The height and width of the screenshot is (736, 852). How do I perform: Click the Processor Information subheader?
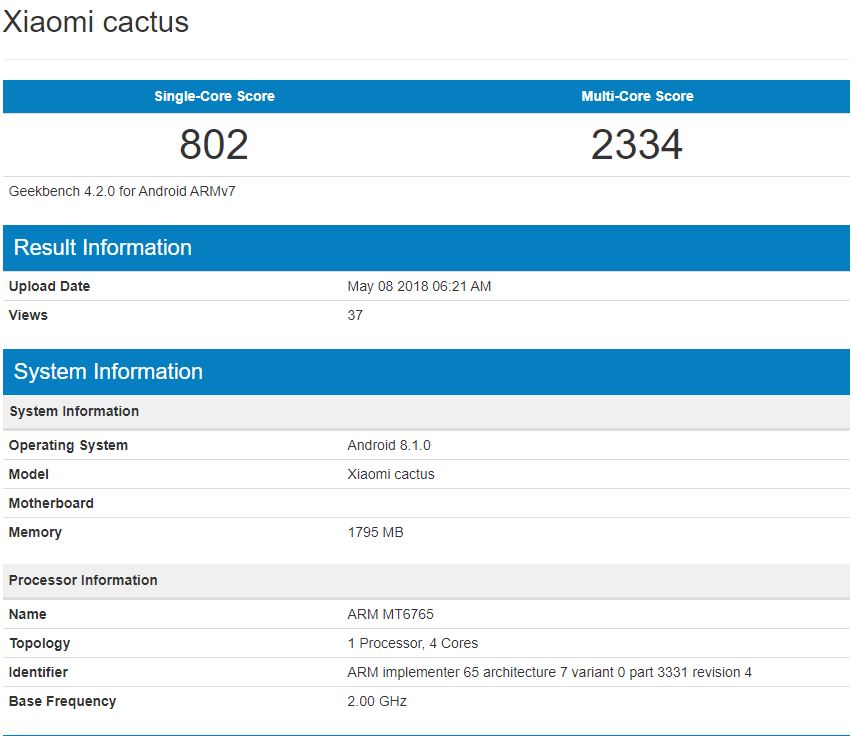(83, 580)
